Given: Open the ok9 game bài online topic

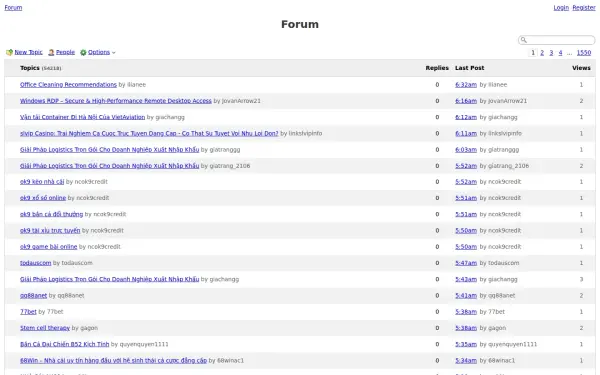Looking at the screenshot, I should [x=49, y=247].
